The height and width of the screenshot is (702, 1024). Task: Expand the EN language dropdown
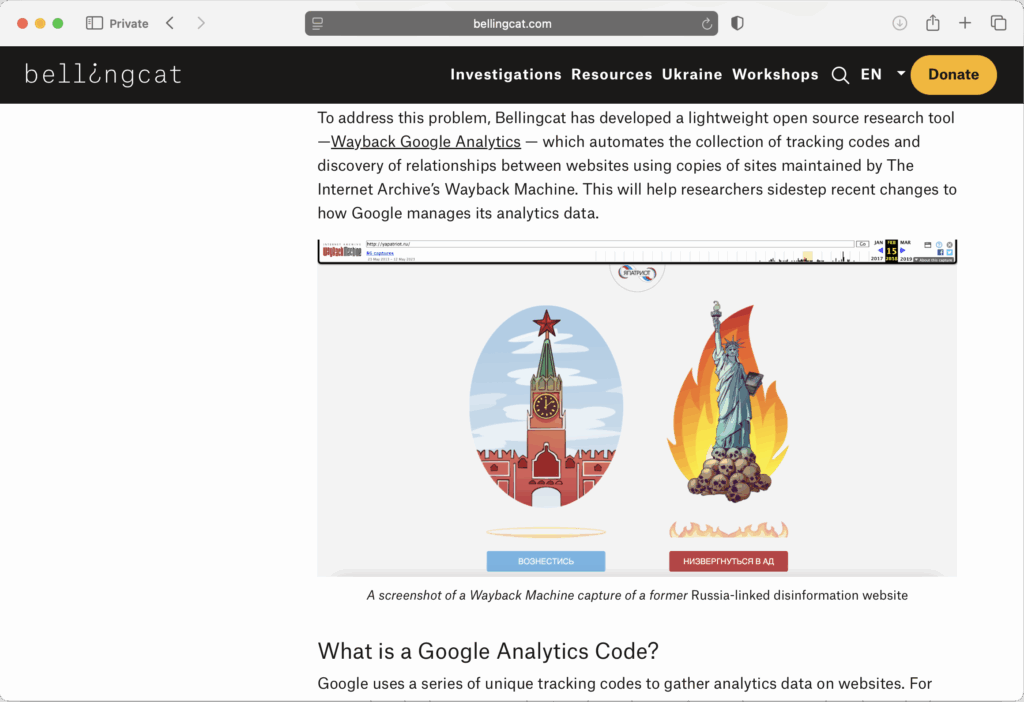click(x=900, y=74)
